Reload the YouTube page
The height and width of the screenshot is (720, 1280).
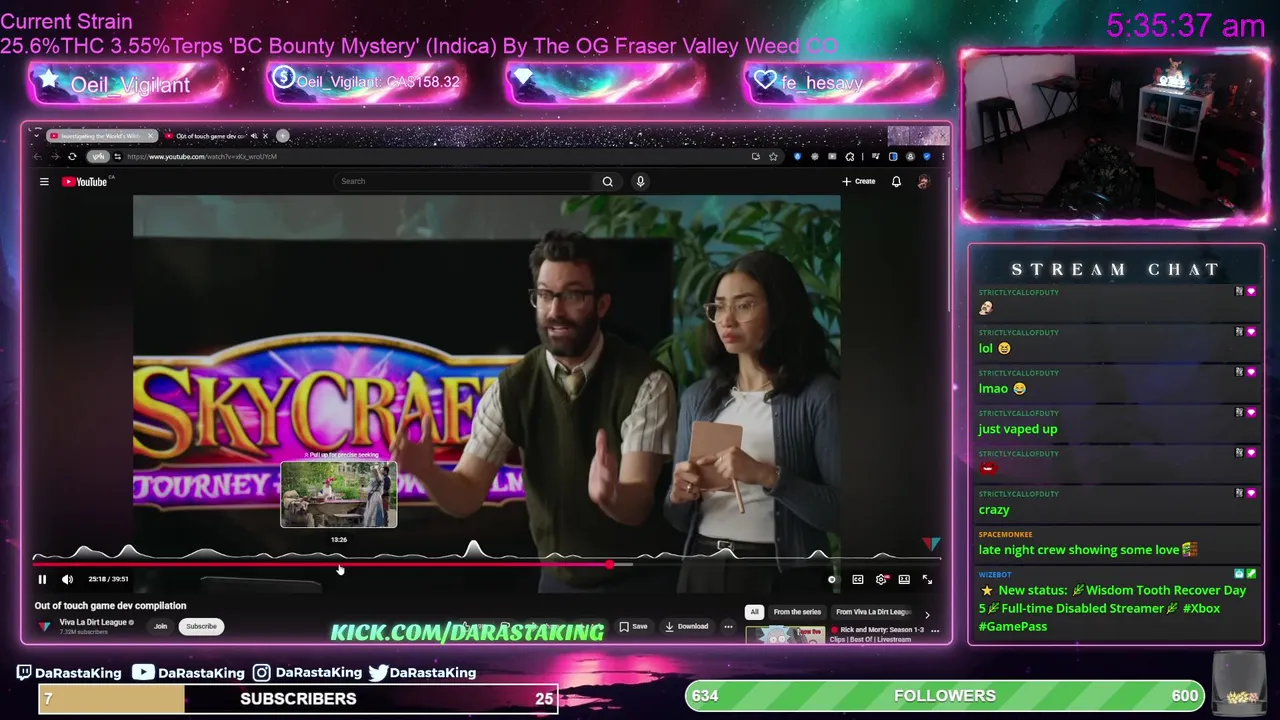pyautogui.click(x=72, y=156)
